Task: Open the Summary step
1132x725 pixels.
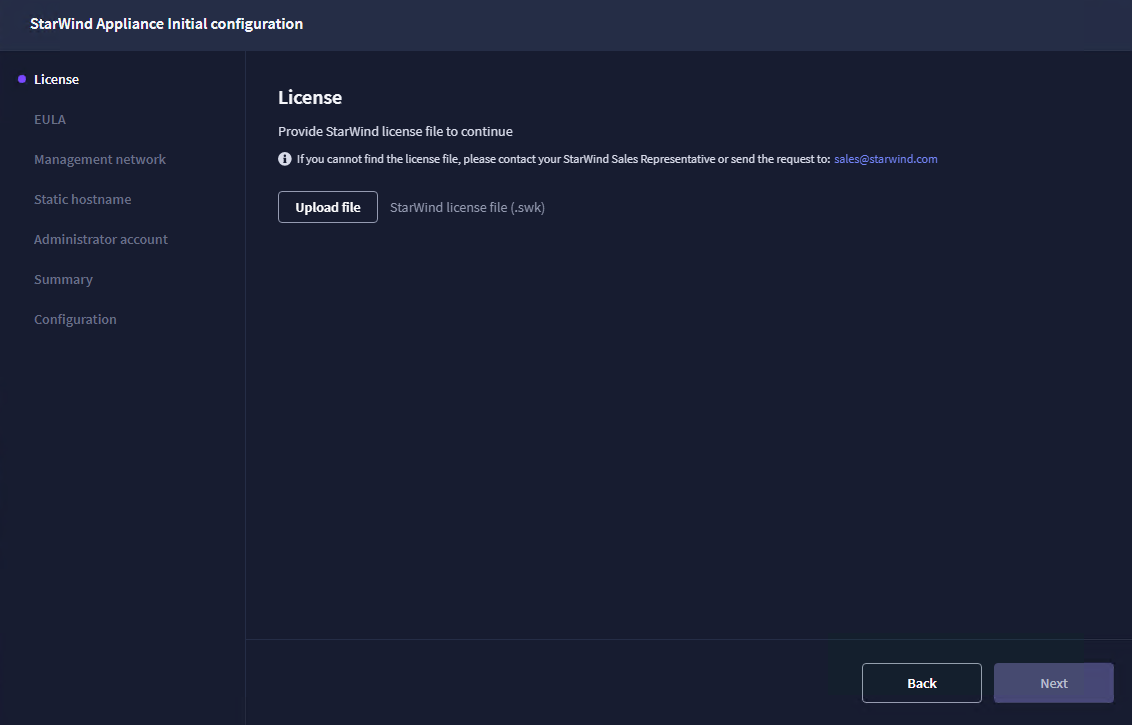Action: [x=64, y=279]
